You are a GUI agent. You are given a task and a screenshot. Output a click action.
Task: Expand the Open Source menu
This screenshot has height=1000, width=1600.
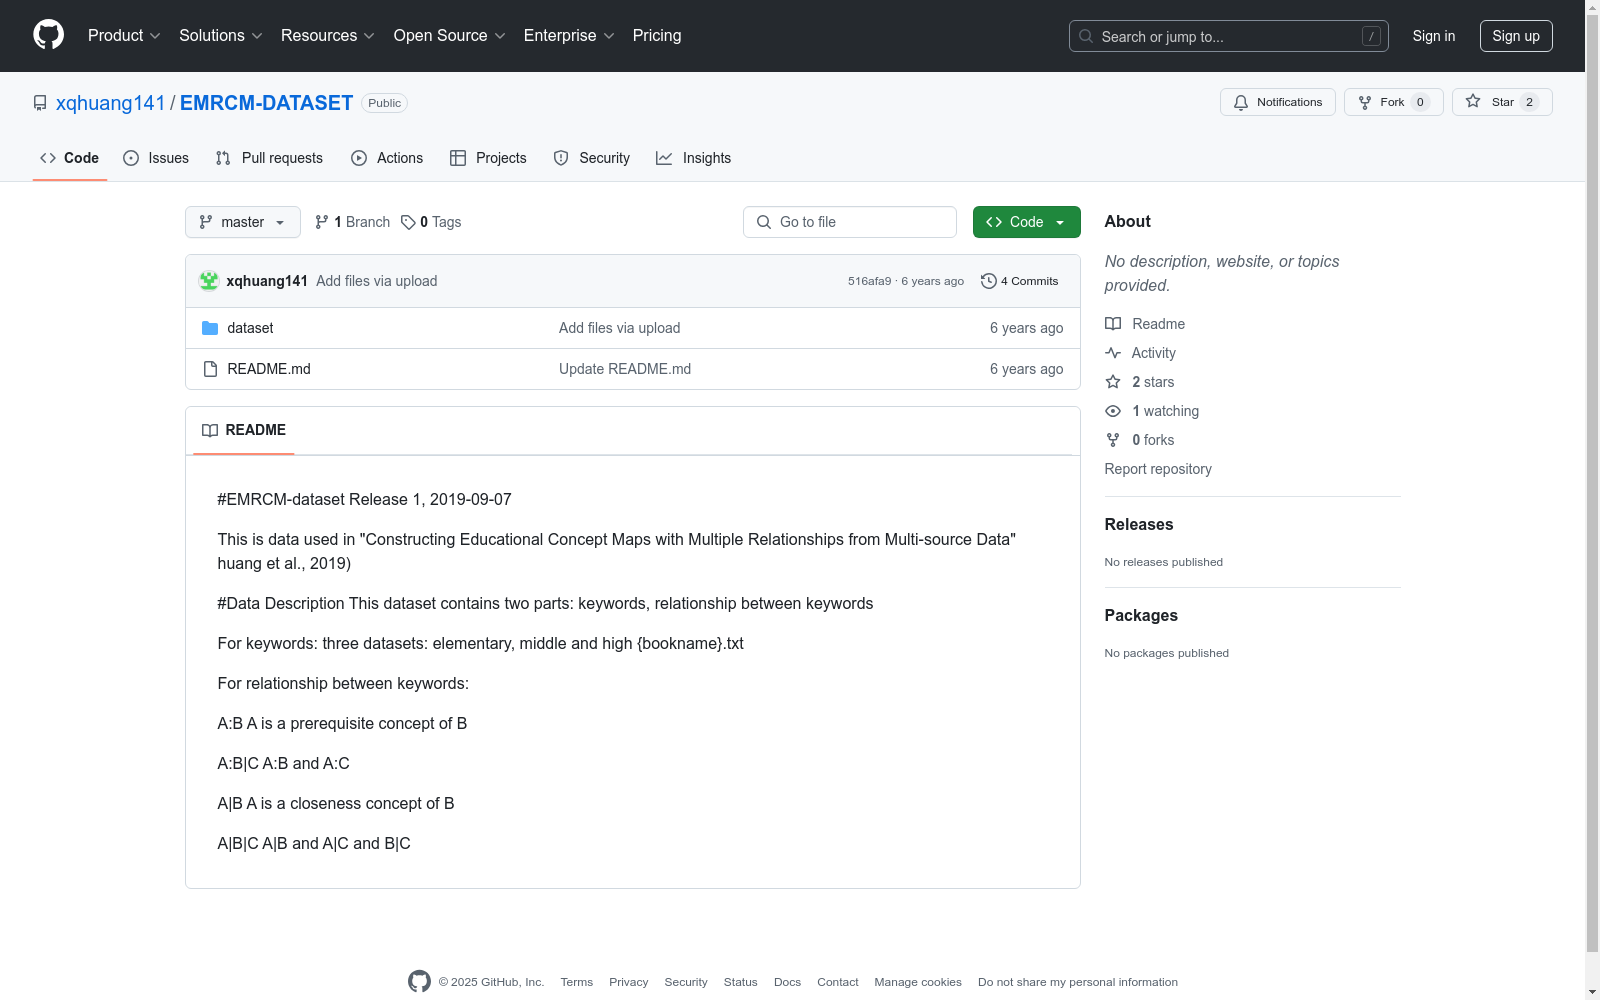click(x=450, y=35)
